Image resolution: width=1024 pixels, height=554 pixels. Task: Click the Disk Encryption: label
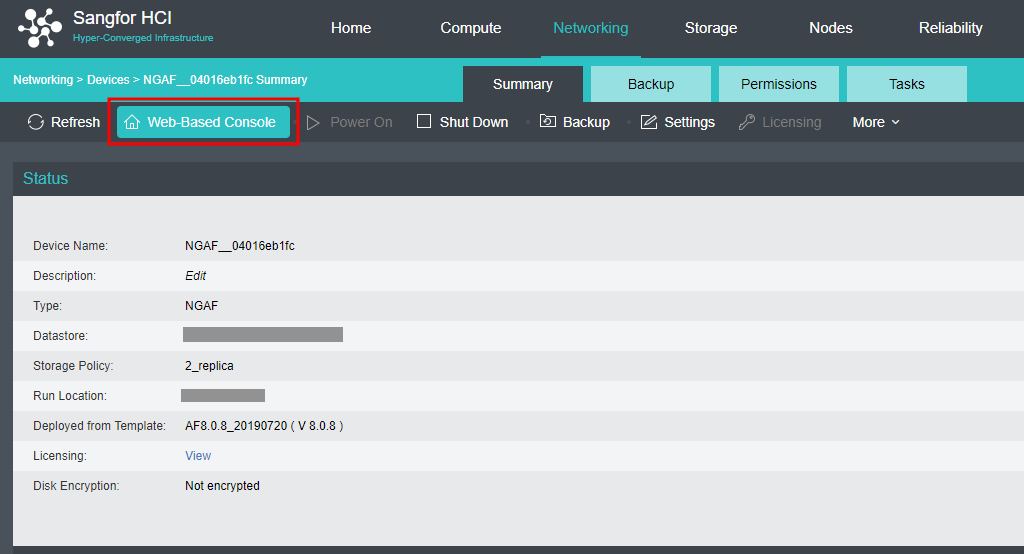tap(76, 486)
